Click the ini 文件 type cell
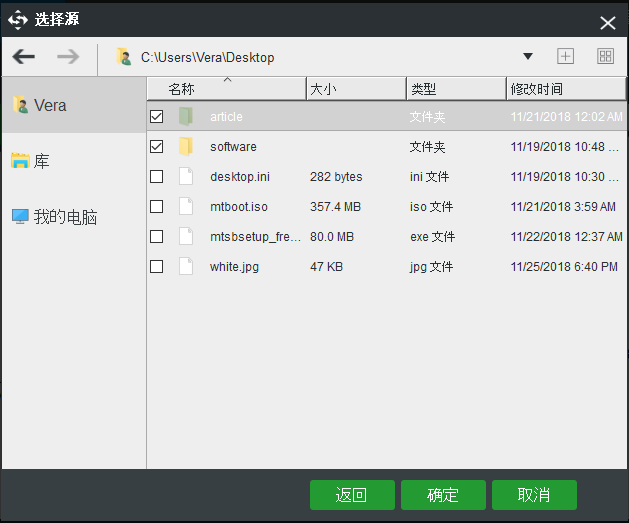 pos(429,177)
